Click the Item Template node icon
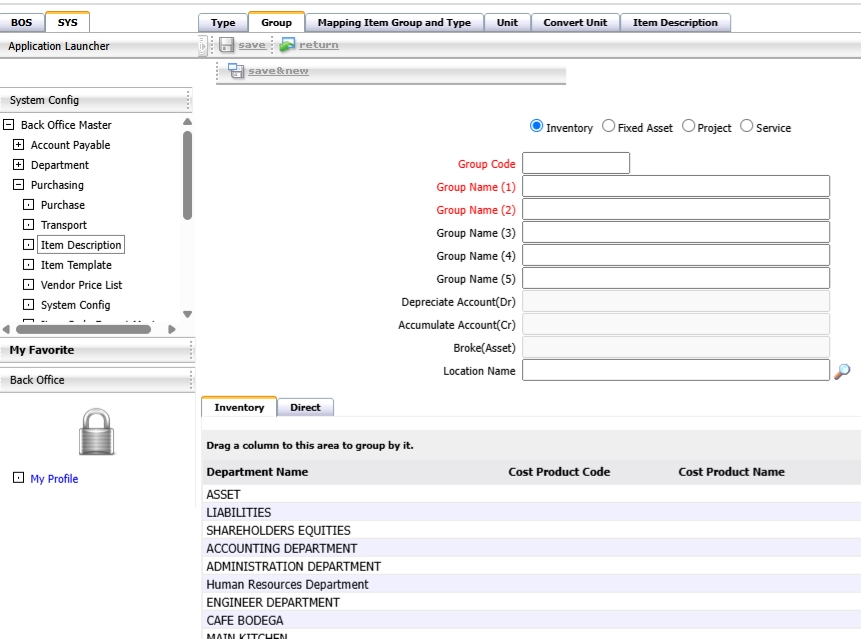 coord(29,265)
